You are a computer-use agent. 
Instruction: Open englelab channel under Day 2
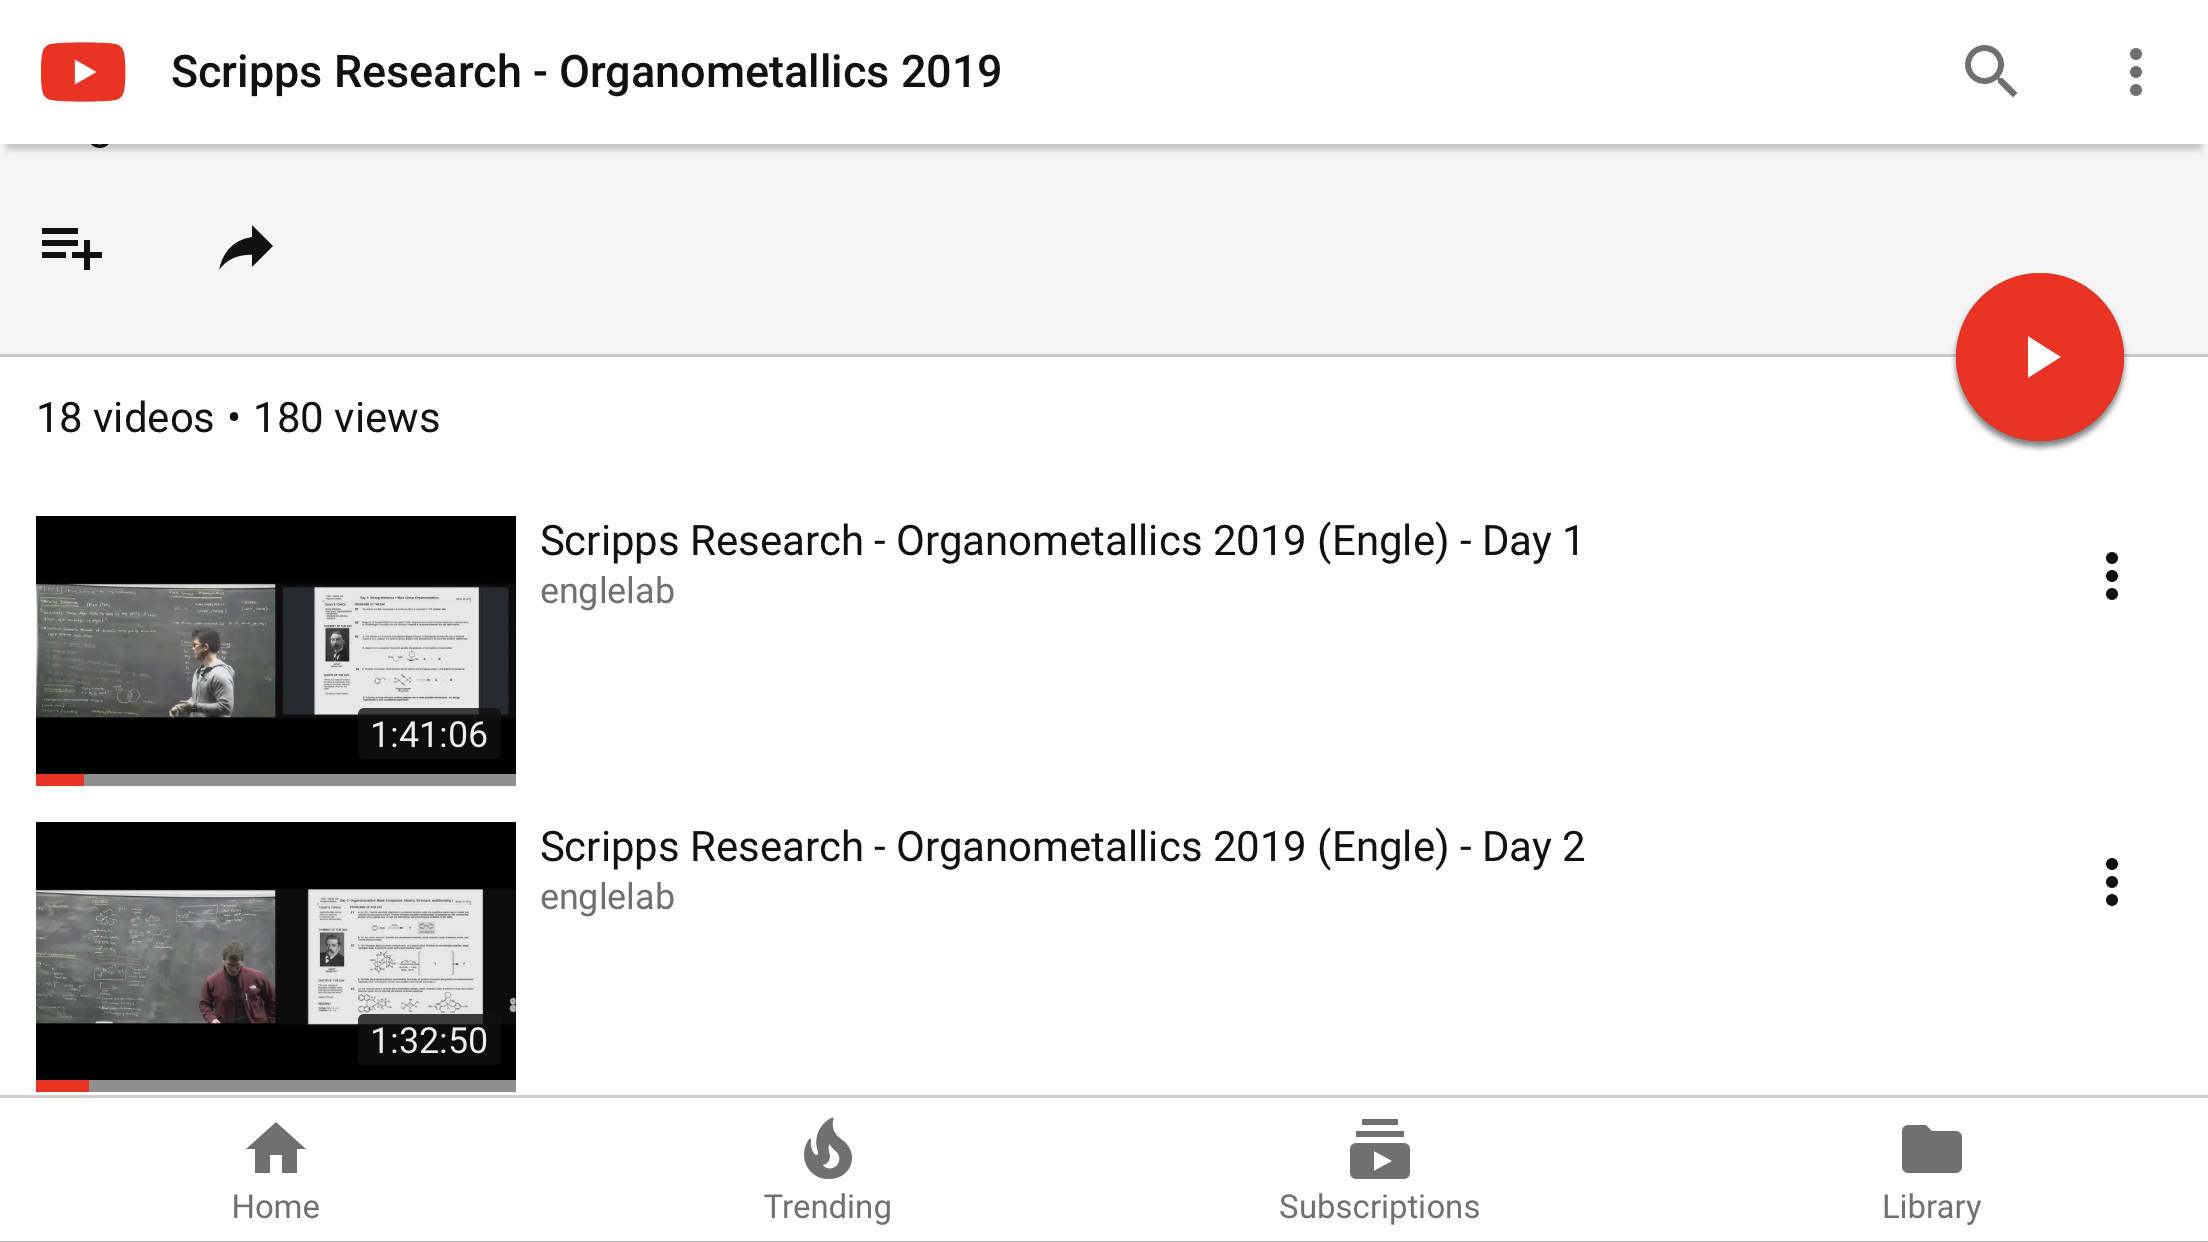point(607,897)
